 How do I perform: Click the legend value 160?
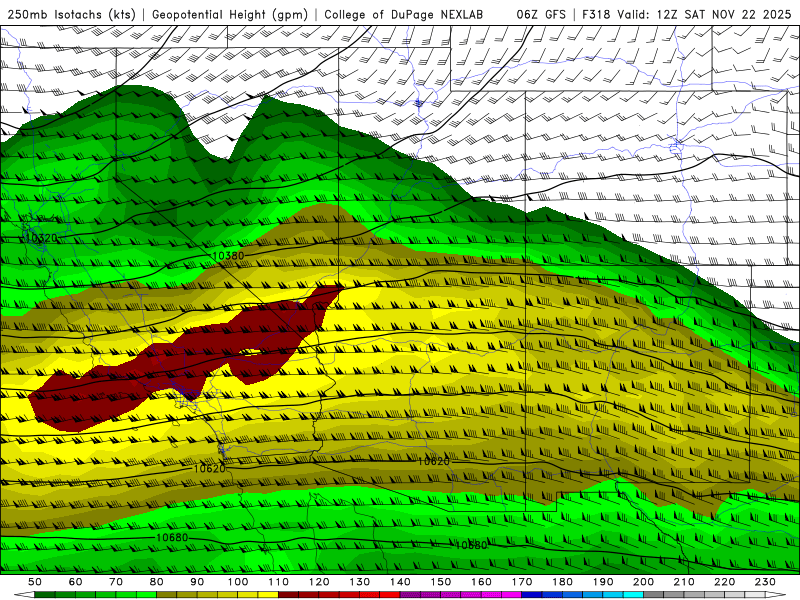481,582
